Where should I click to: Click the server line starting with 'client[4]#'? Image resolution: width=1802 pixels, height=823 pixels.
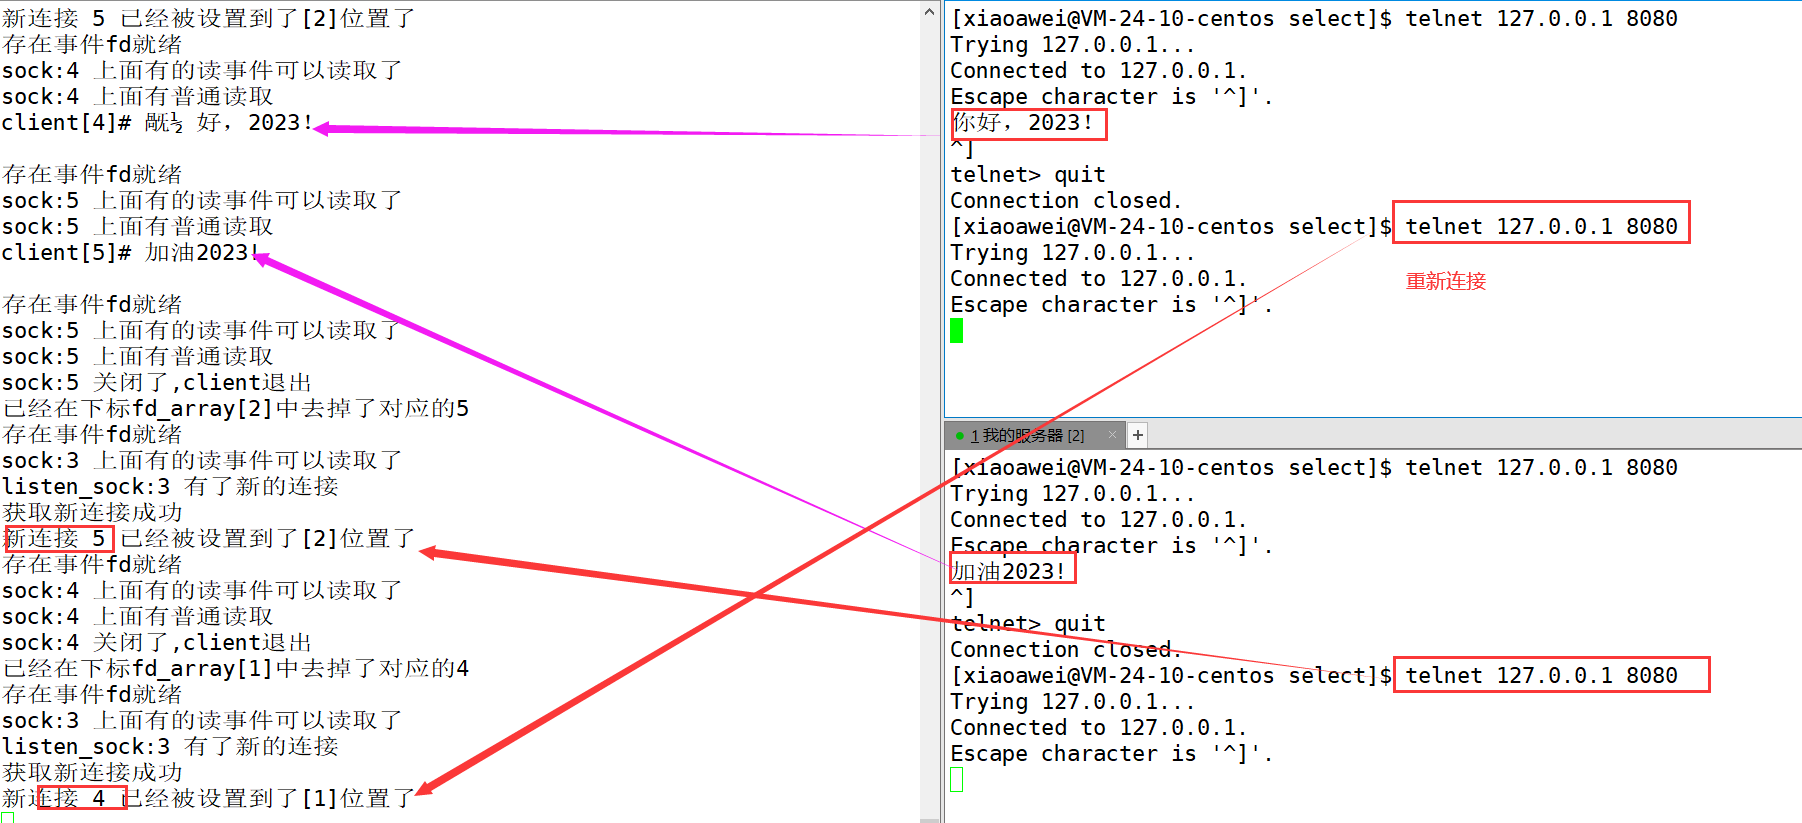click(157, 122)
